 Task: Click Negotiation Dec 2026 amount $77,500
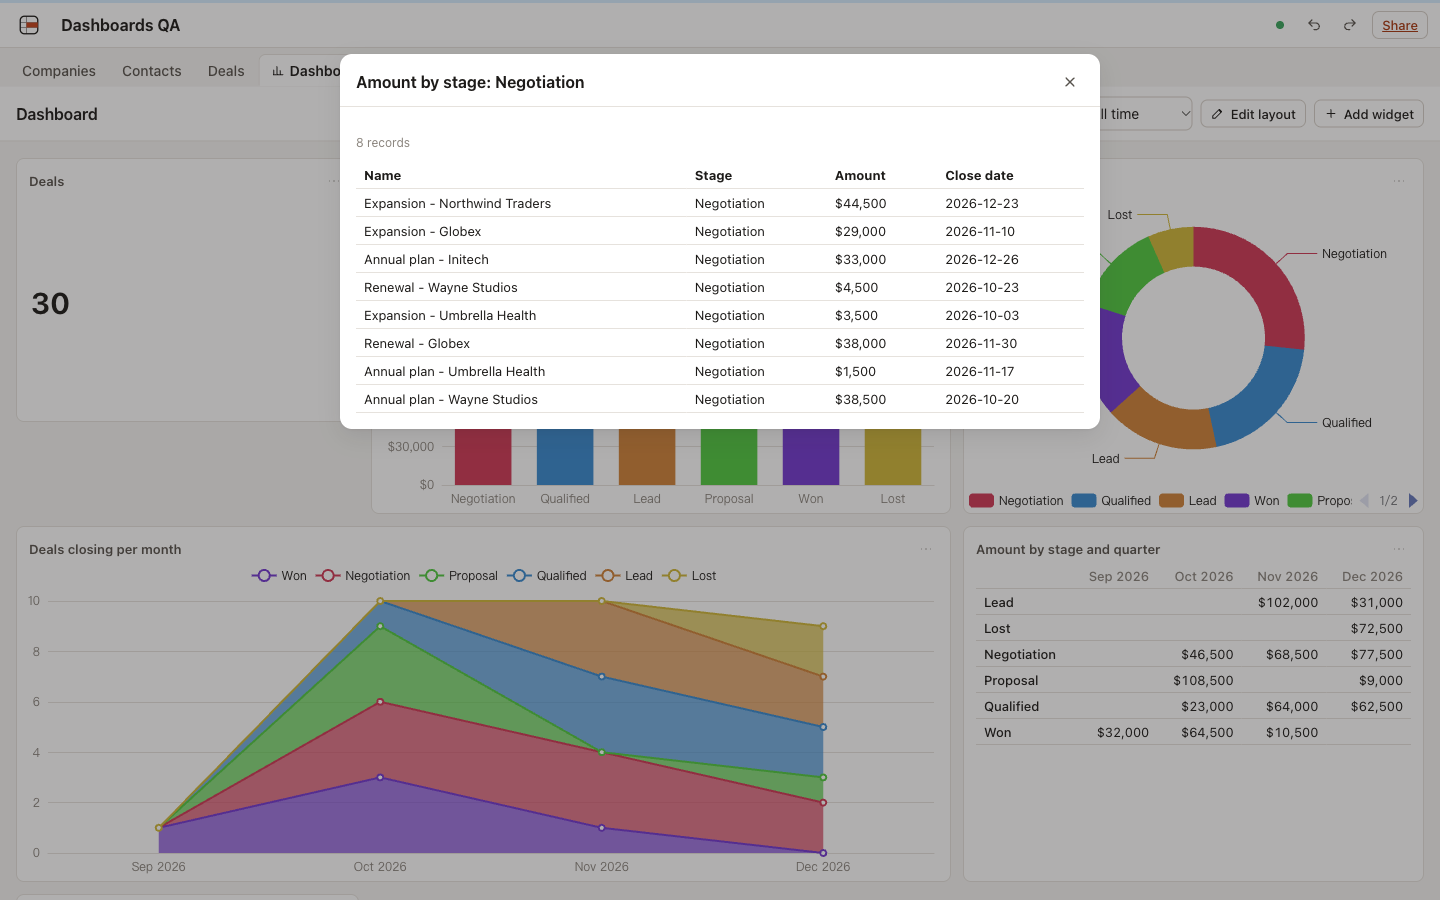click(1376, 654)
